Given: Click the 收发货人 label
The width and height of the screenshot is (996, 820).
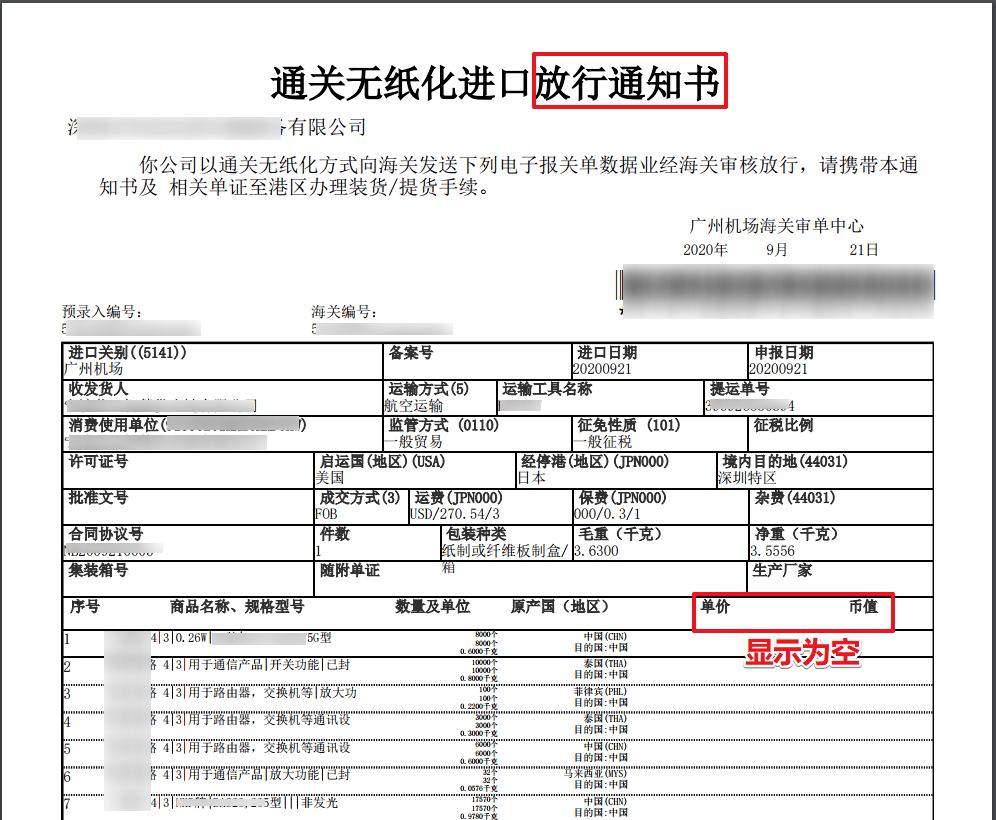Looking at the screenshot, I should pos(98,389).
